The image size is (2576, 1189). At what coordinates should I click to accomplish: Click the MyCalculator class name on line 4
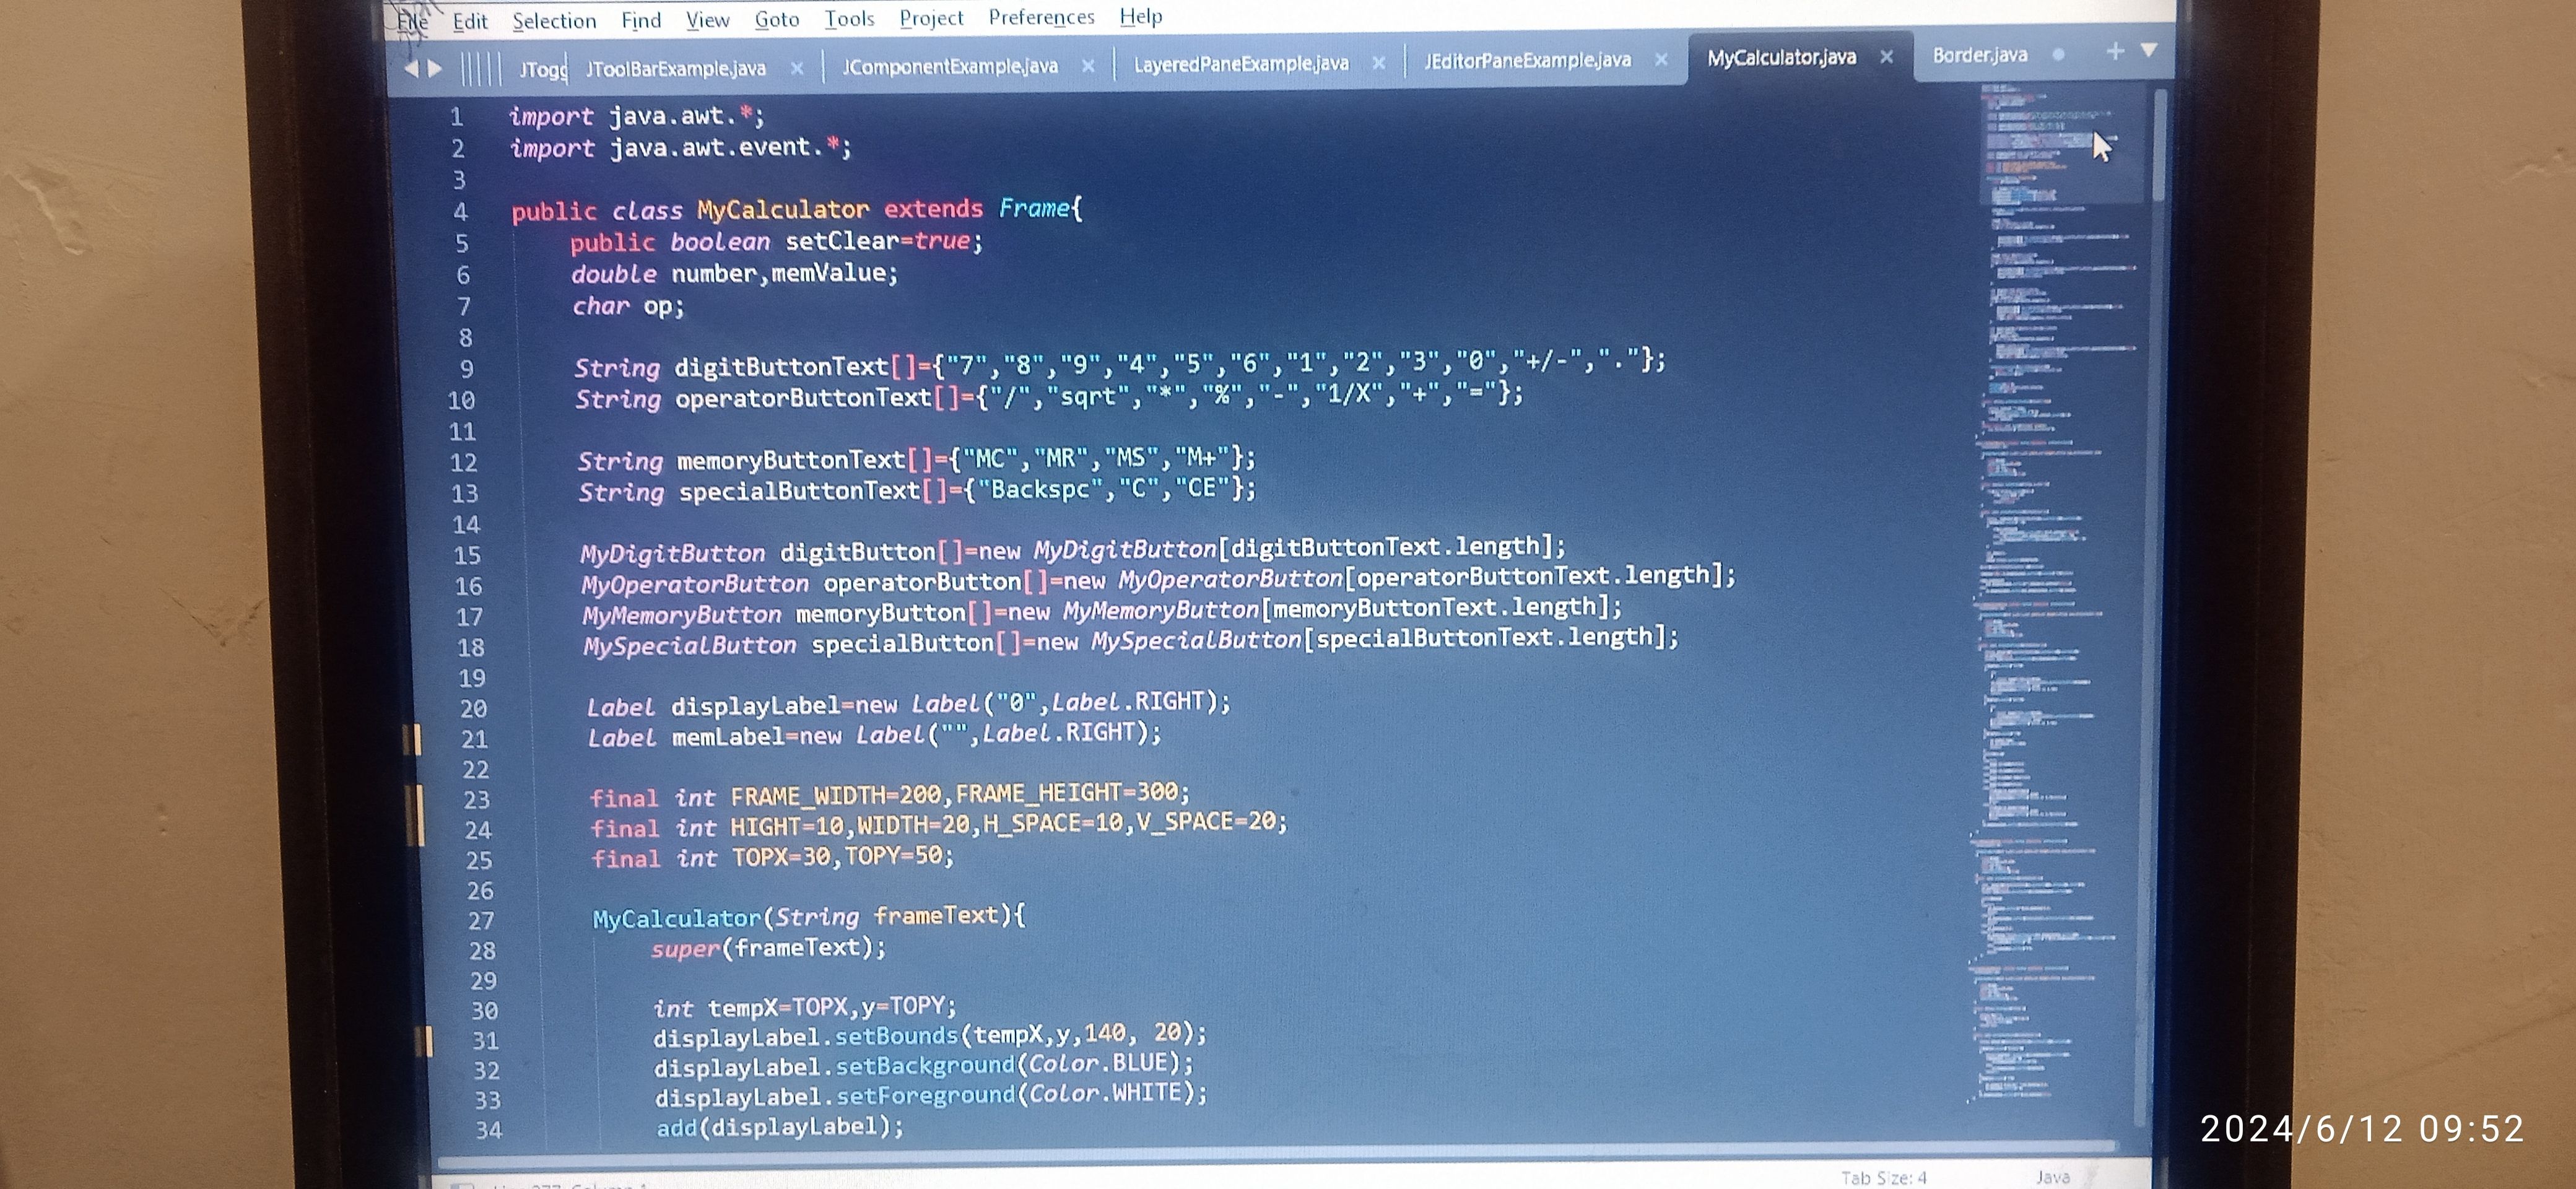coord(783,210)
